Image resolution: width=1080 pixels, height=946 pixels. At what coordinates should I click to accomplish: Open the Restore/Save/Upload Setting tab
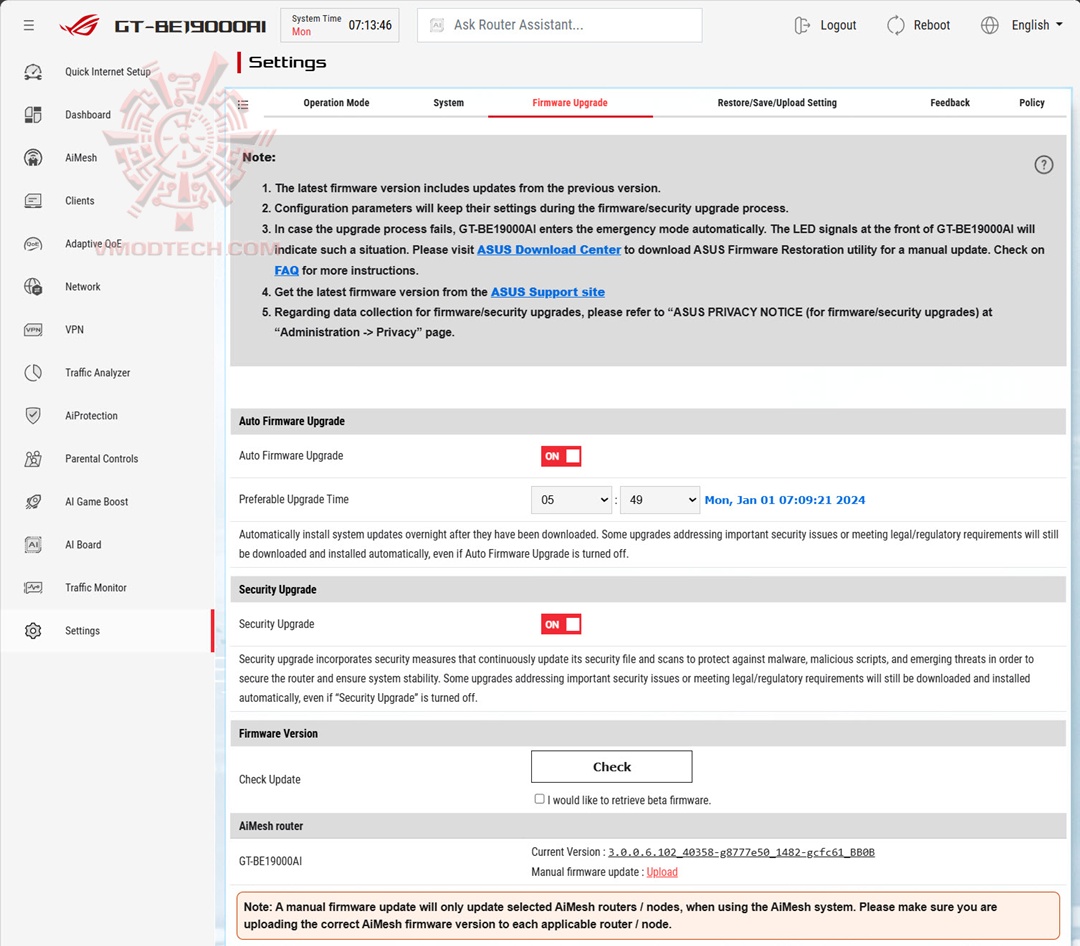pyautogui.click(x=777, y=103)
